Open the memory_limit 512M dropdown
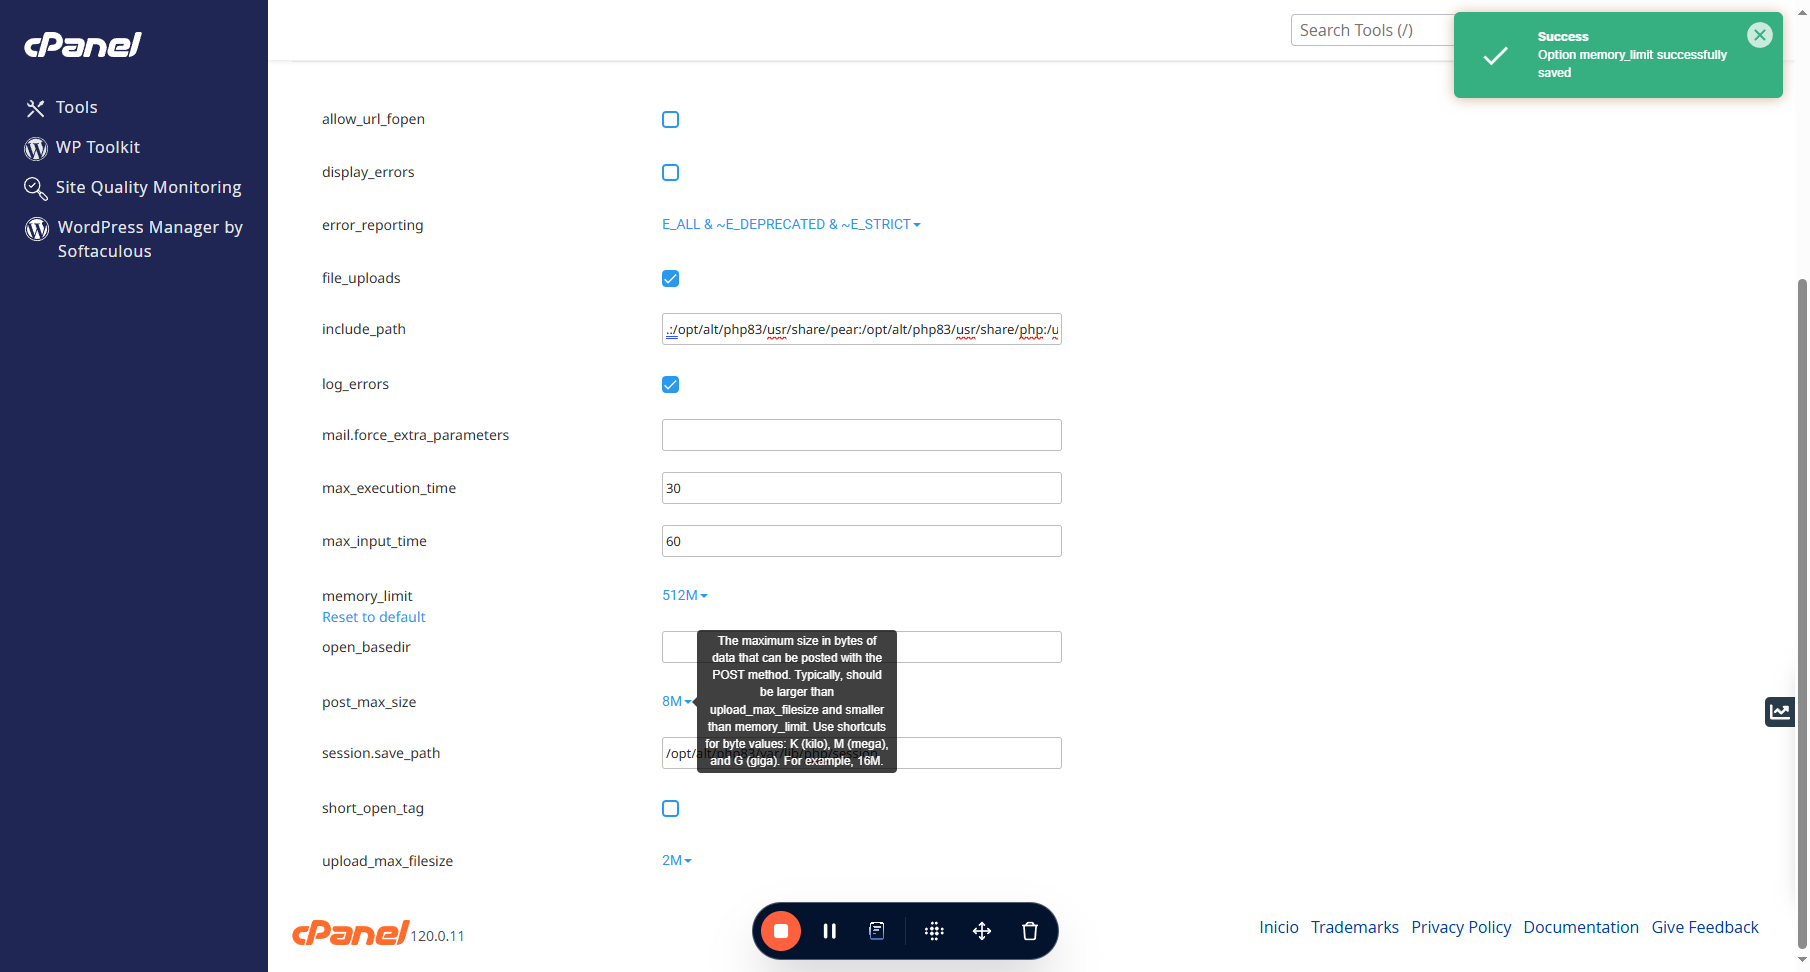 pyautogui.click(x=685, y=596)
